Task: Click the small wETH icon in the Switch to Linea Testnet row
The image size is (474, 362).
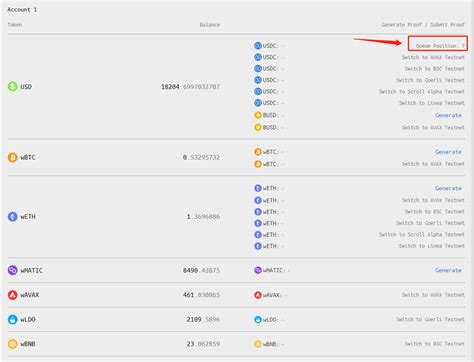Action: pos(258,246)
